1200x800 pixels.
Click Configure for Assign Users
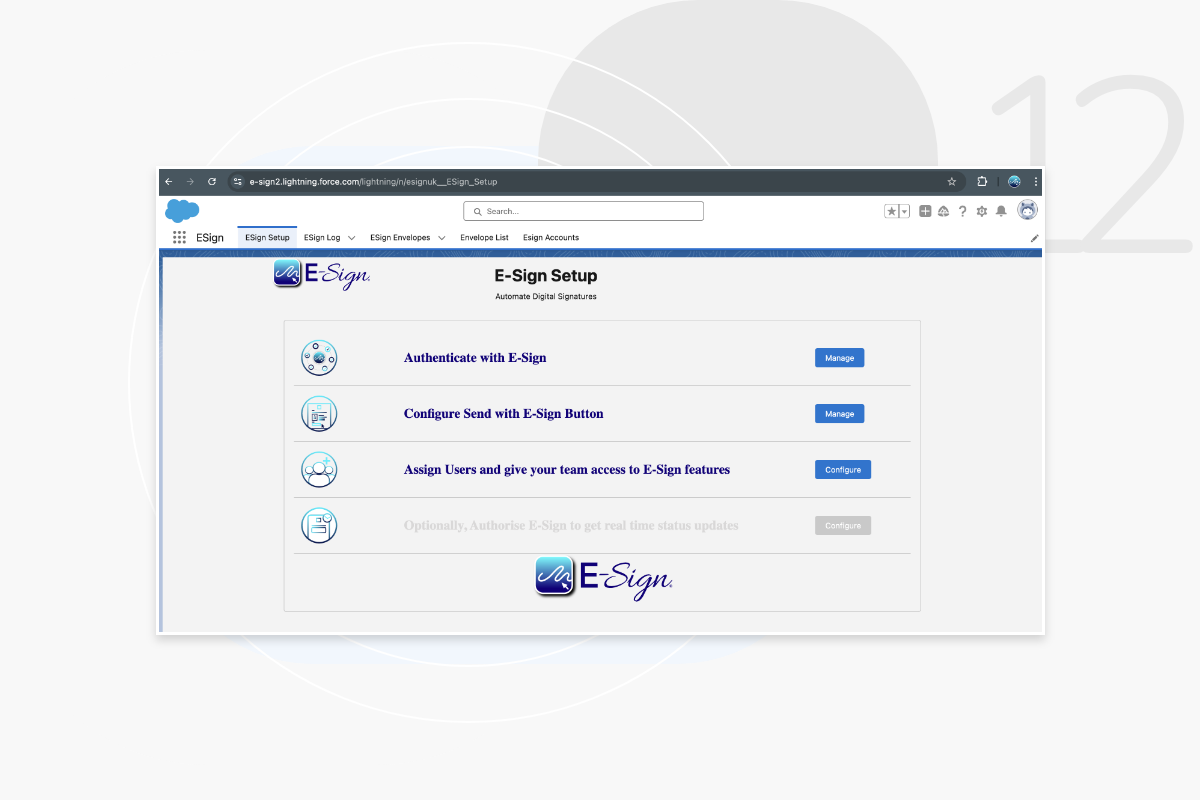pyautogui.click(x=843, y=470)
